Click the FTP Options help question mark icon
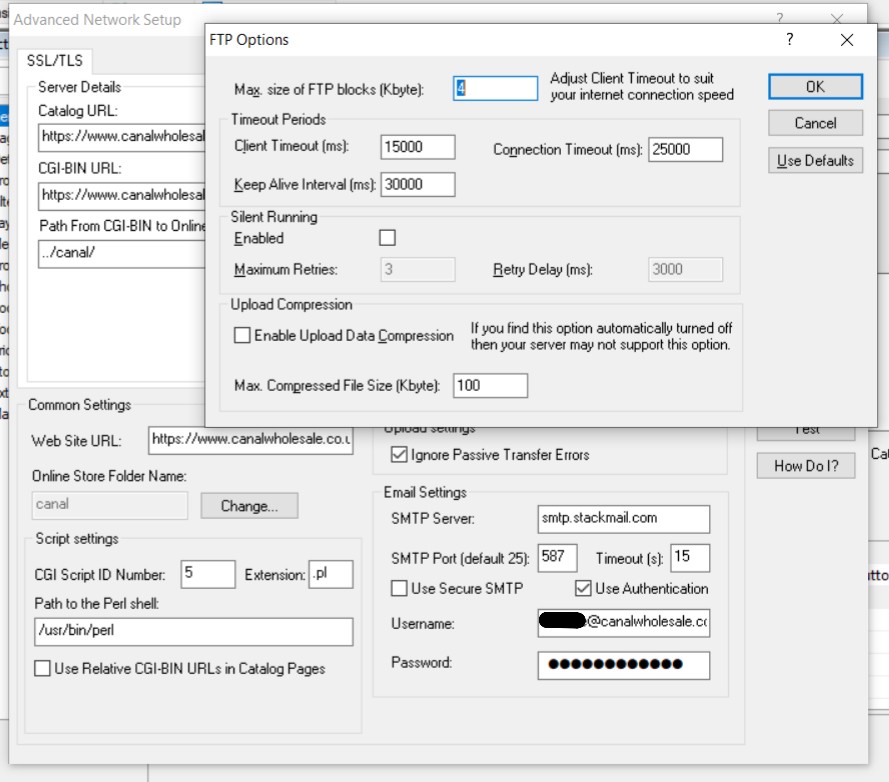The width and height of the screenshot is (889, 782). tap(789, 40)
